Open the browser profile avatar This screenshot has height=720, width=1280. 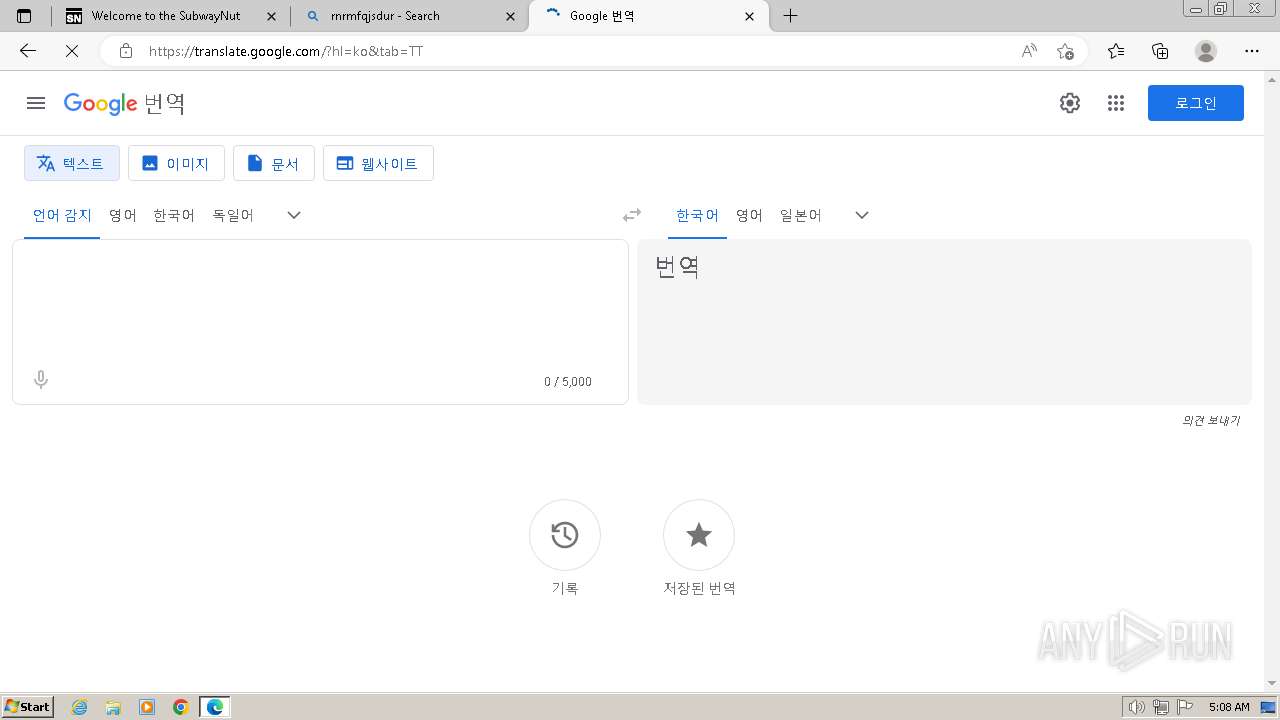[1206, 51]
